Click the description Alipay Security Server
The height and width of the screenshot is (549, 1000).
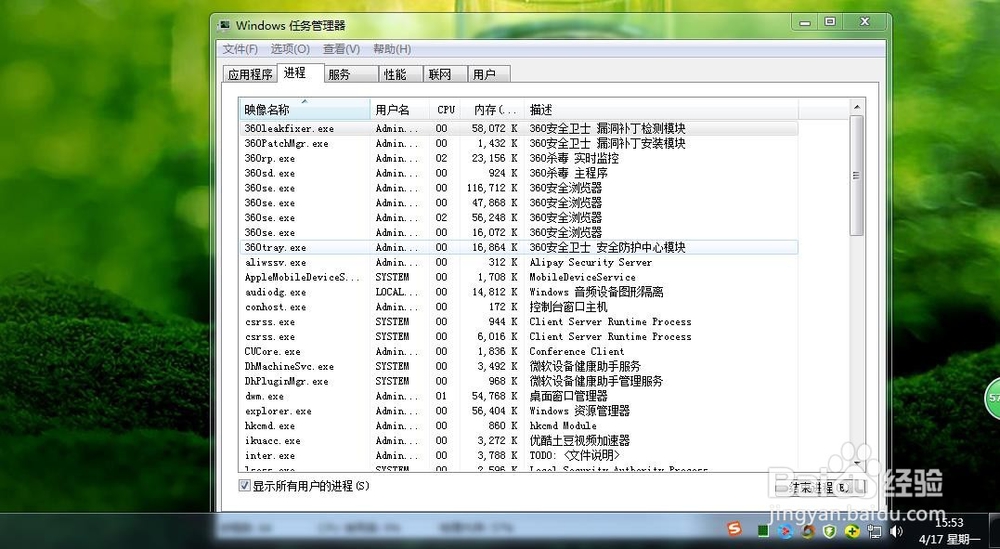(591, 262)
